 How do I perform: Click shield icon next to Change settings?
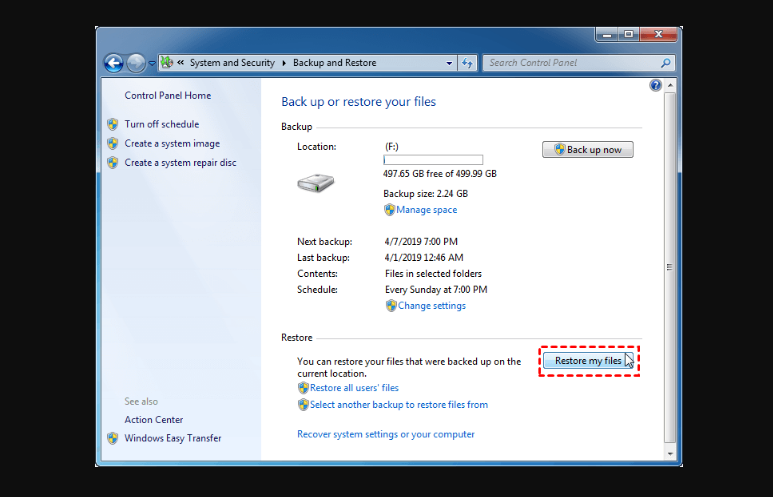pyautogui.click(x=391, y=306)
